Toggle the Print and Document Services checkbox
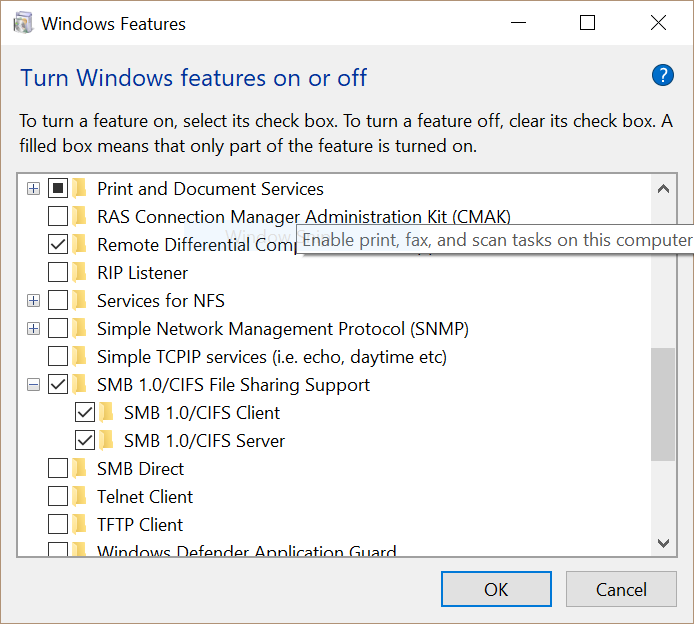The width and height of the screenshot is (694, 624). 58,189
